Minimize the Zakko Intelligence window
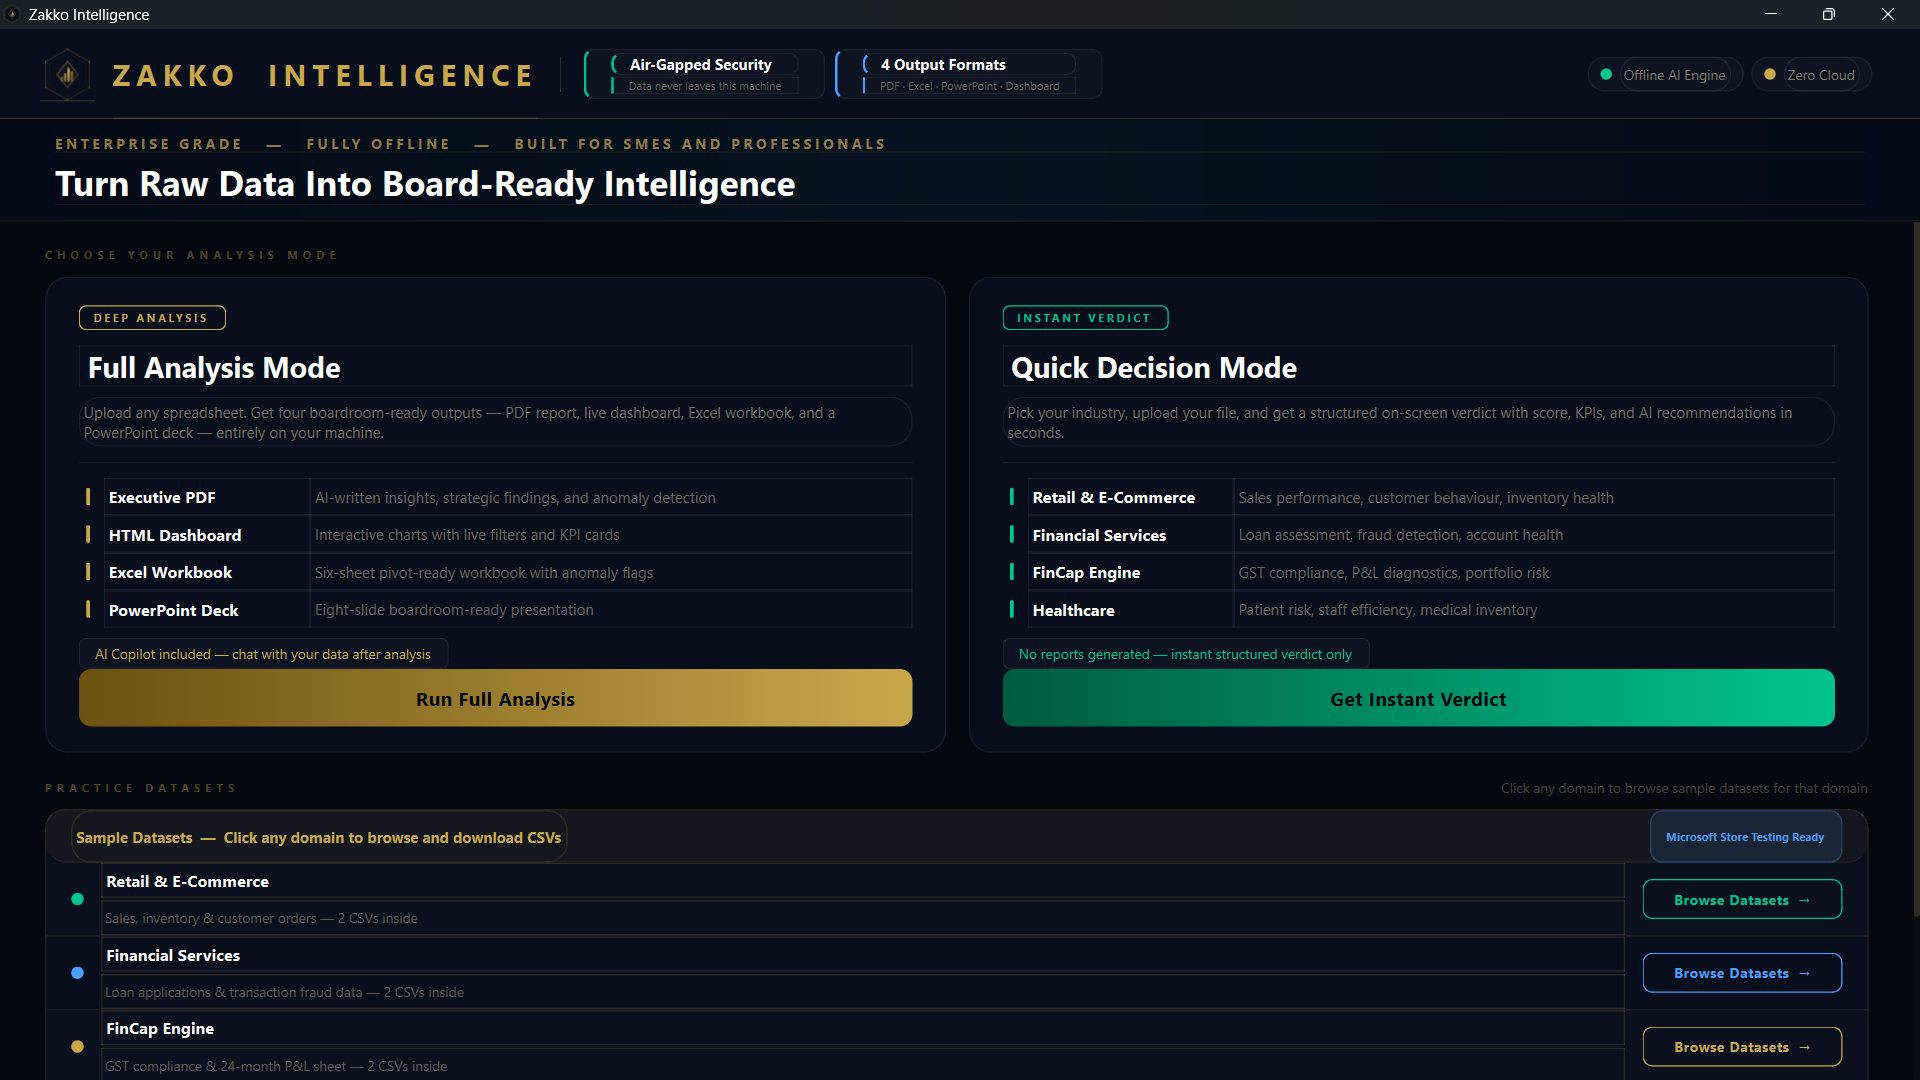The width and height of the screenshot is (1920, 1080). [1771, 14]
